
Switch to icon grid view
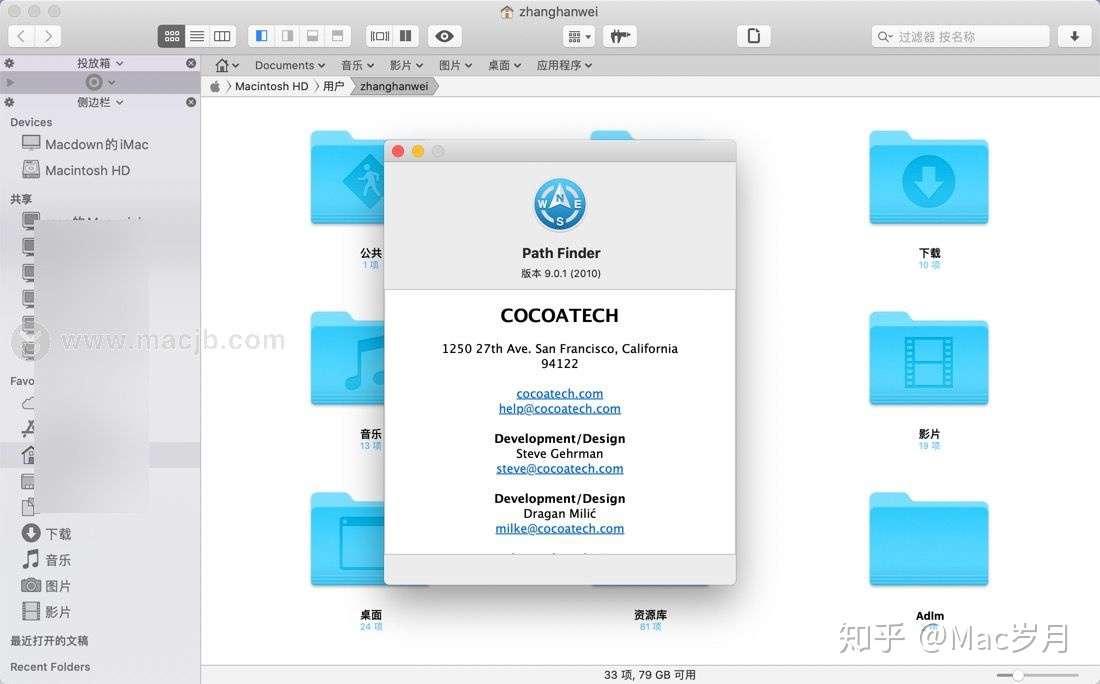(x=172, y=36)
